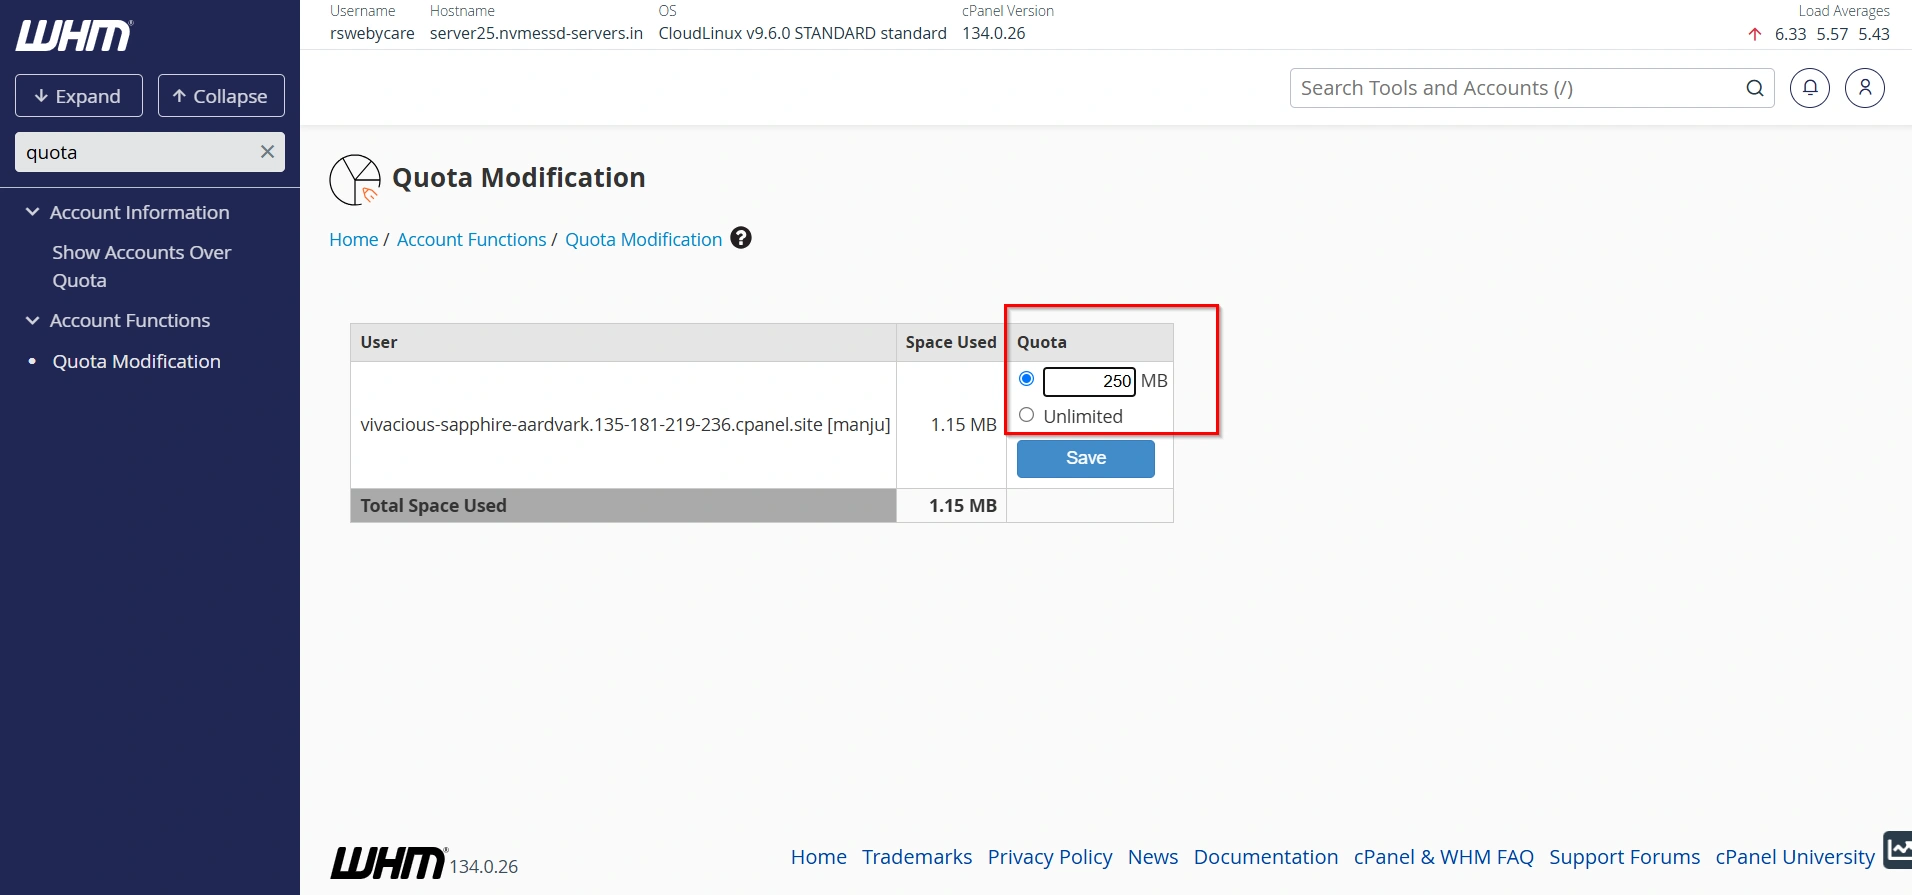The image size is (1912, 895).
Task: Open the News footer link
Action: (1153, 857)
